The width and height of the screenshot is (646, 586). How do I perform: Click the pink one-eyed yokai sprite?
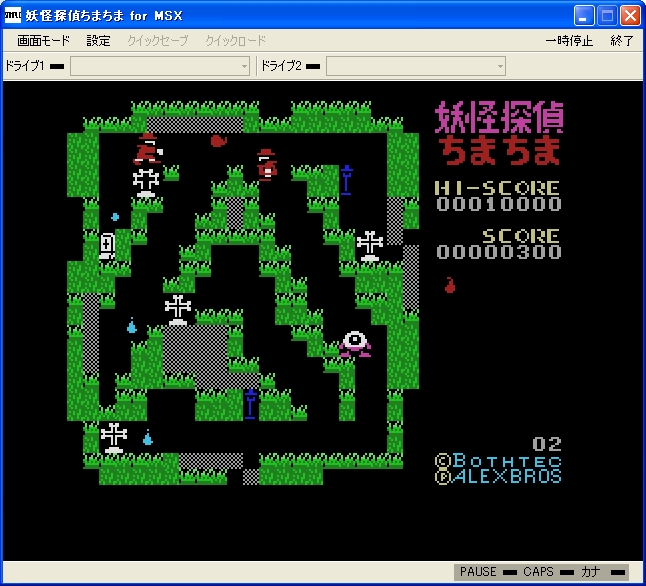click(355, 344)
